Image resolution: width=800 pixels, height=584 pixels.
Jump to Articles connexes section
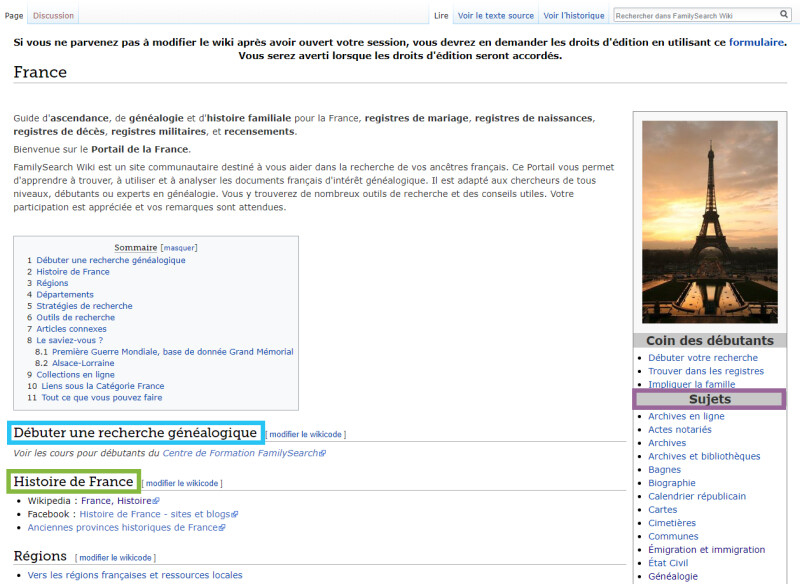pos(71,329)
